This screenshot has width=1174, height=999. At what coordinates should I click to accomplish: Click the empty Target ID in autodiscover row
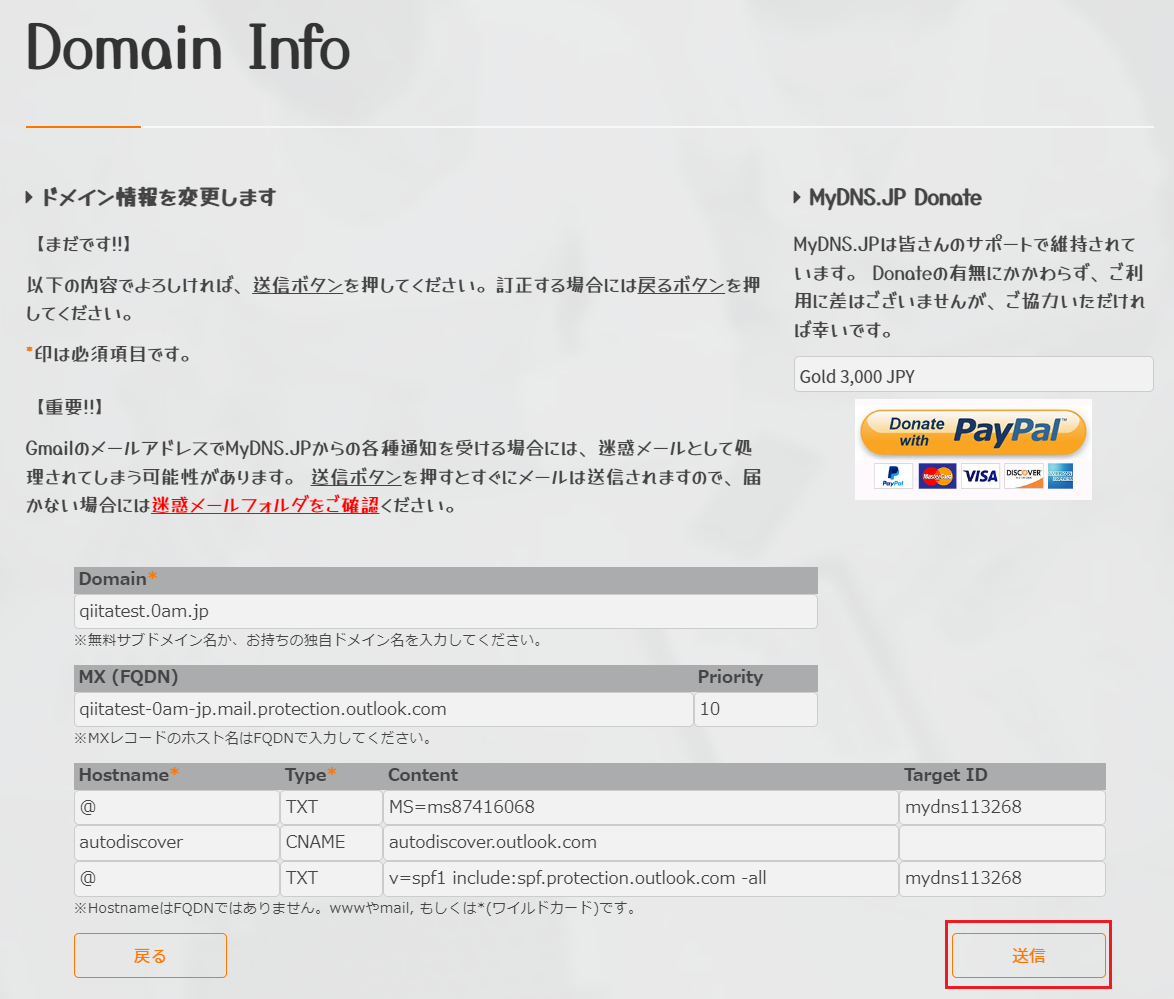coord(1002,842)
